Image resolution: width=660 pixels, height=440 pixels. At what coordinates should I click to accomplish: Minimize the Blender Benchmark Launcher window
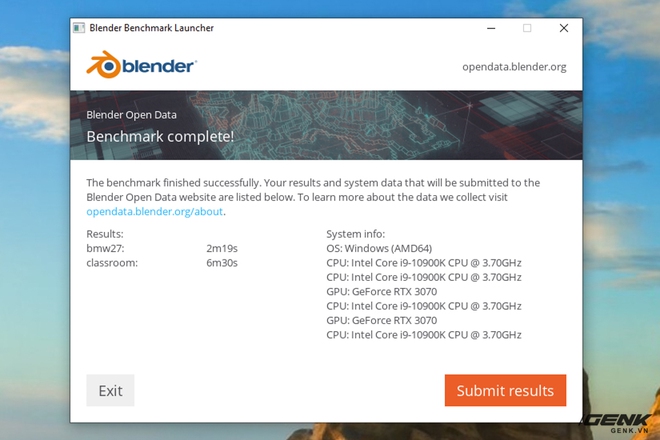pos(491,28)
